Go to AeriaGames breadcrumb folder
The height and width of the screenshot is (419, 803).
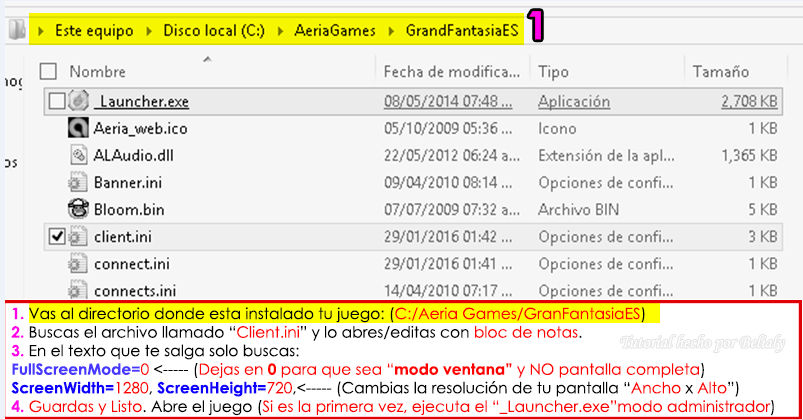[x=335, y=31]
